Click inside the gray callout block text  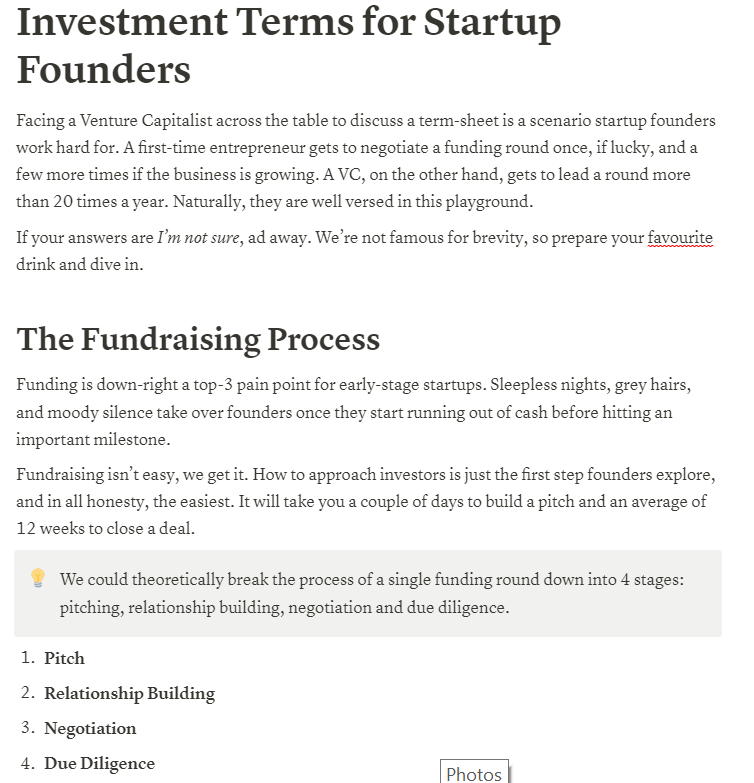(372, 593)
